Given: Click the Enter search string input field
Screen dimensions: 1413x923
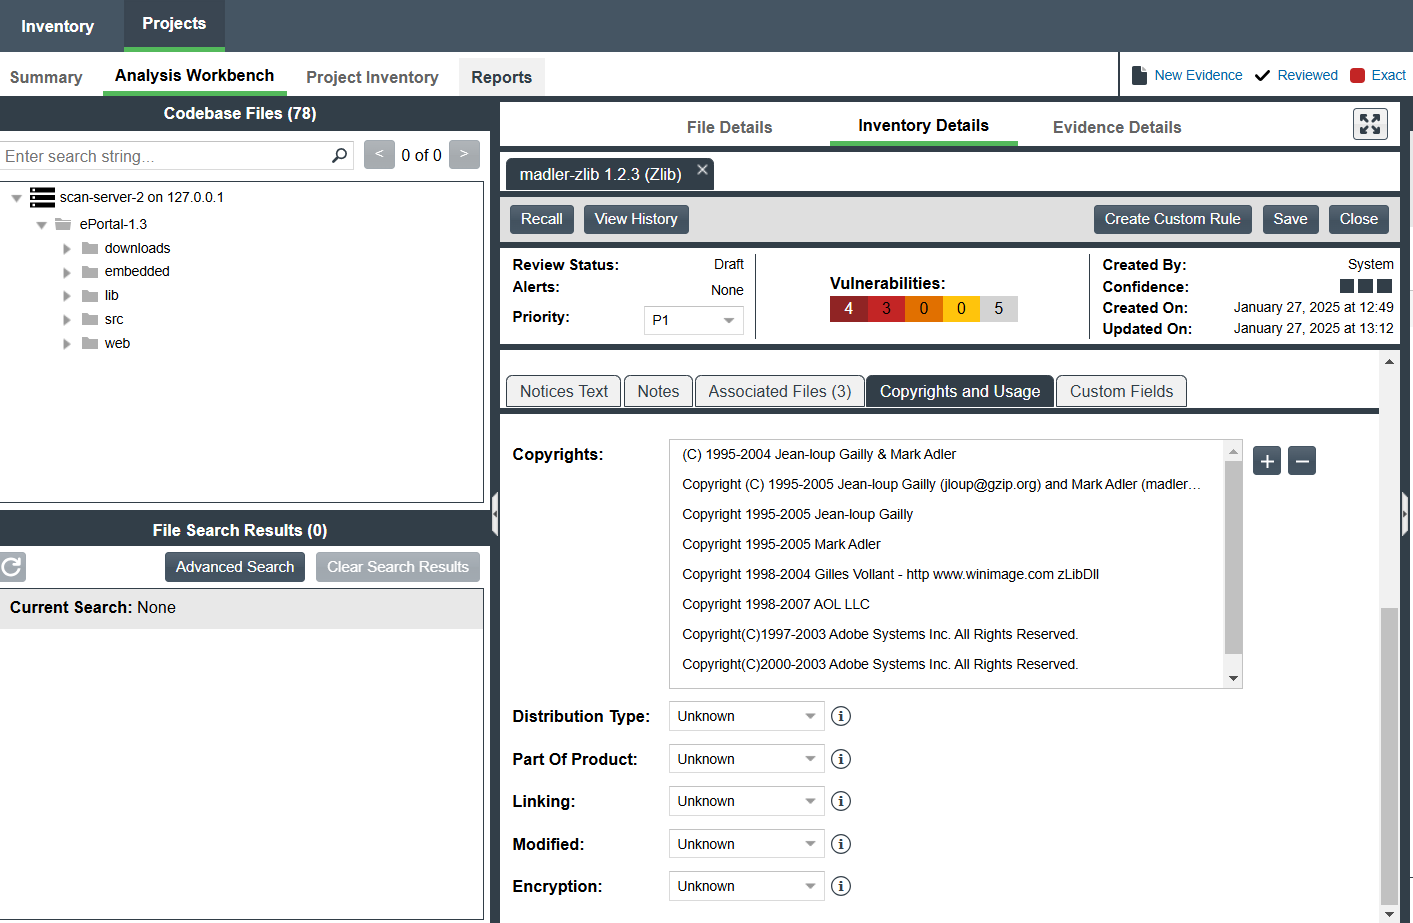Looking at the screenshot, I should tap(165, 156).
